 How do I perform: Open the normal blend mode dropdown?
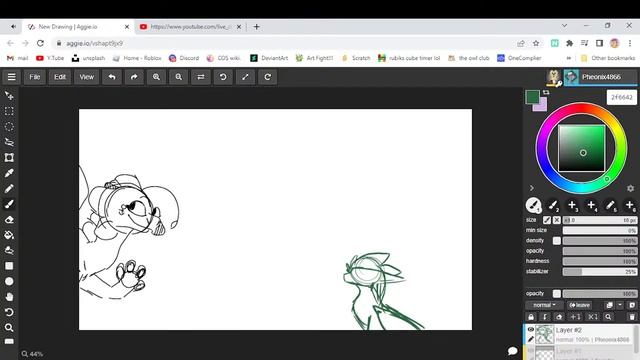544,305
